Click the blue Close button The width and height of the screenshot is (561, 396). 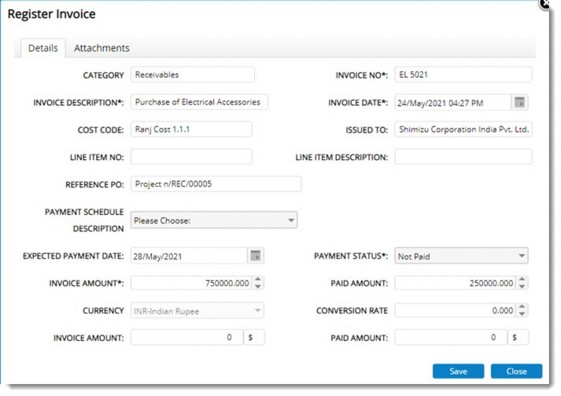pyautogui.click(x=516, y=371)
